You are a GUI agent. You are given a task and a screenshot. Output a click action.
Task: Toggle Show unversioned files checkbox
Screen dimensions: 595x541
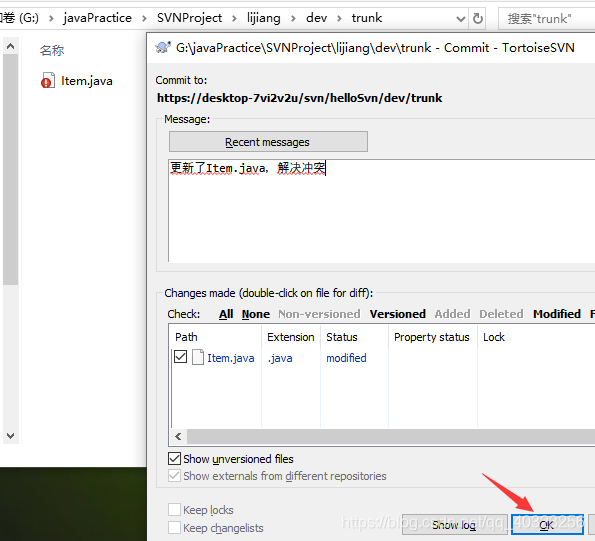tap(174, 459)
